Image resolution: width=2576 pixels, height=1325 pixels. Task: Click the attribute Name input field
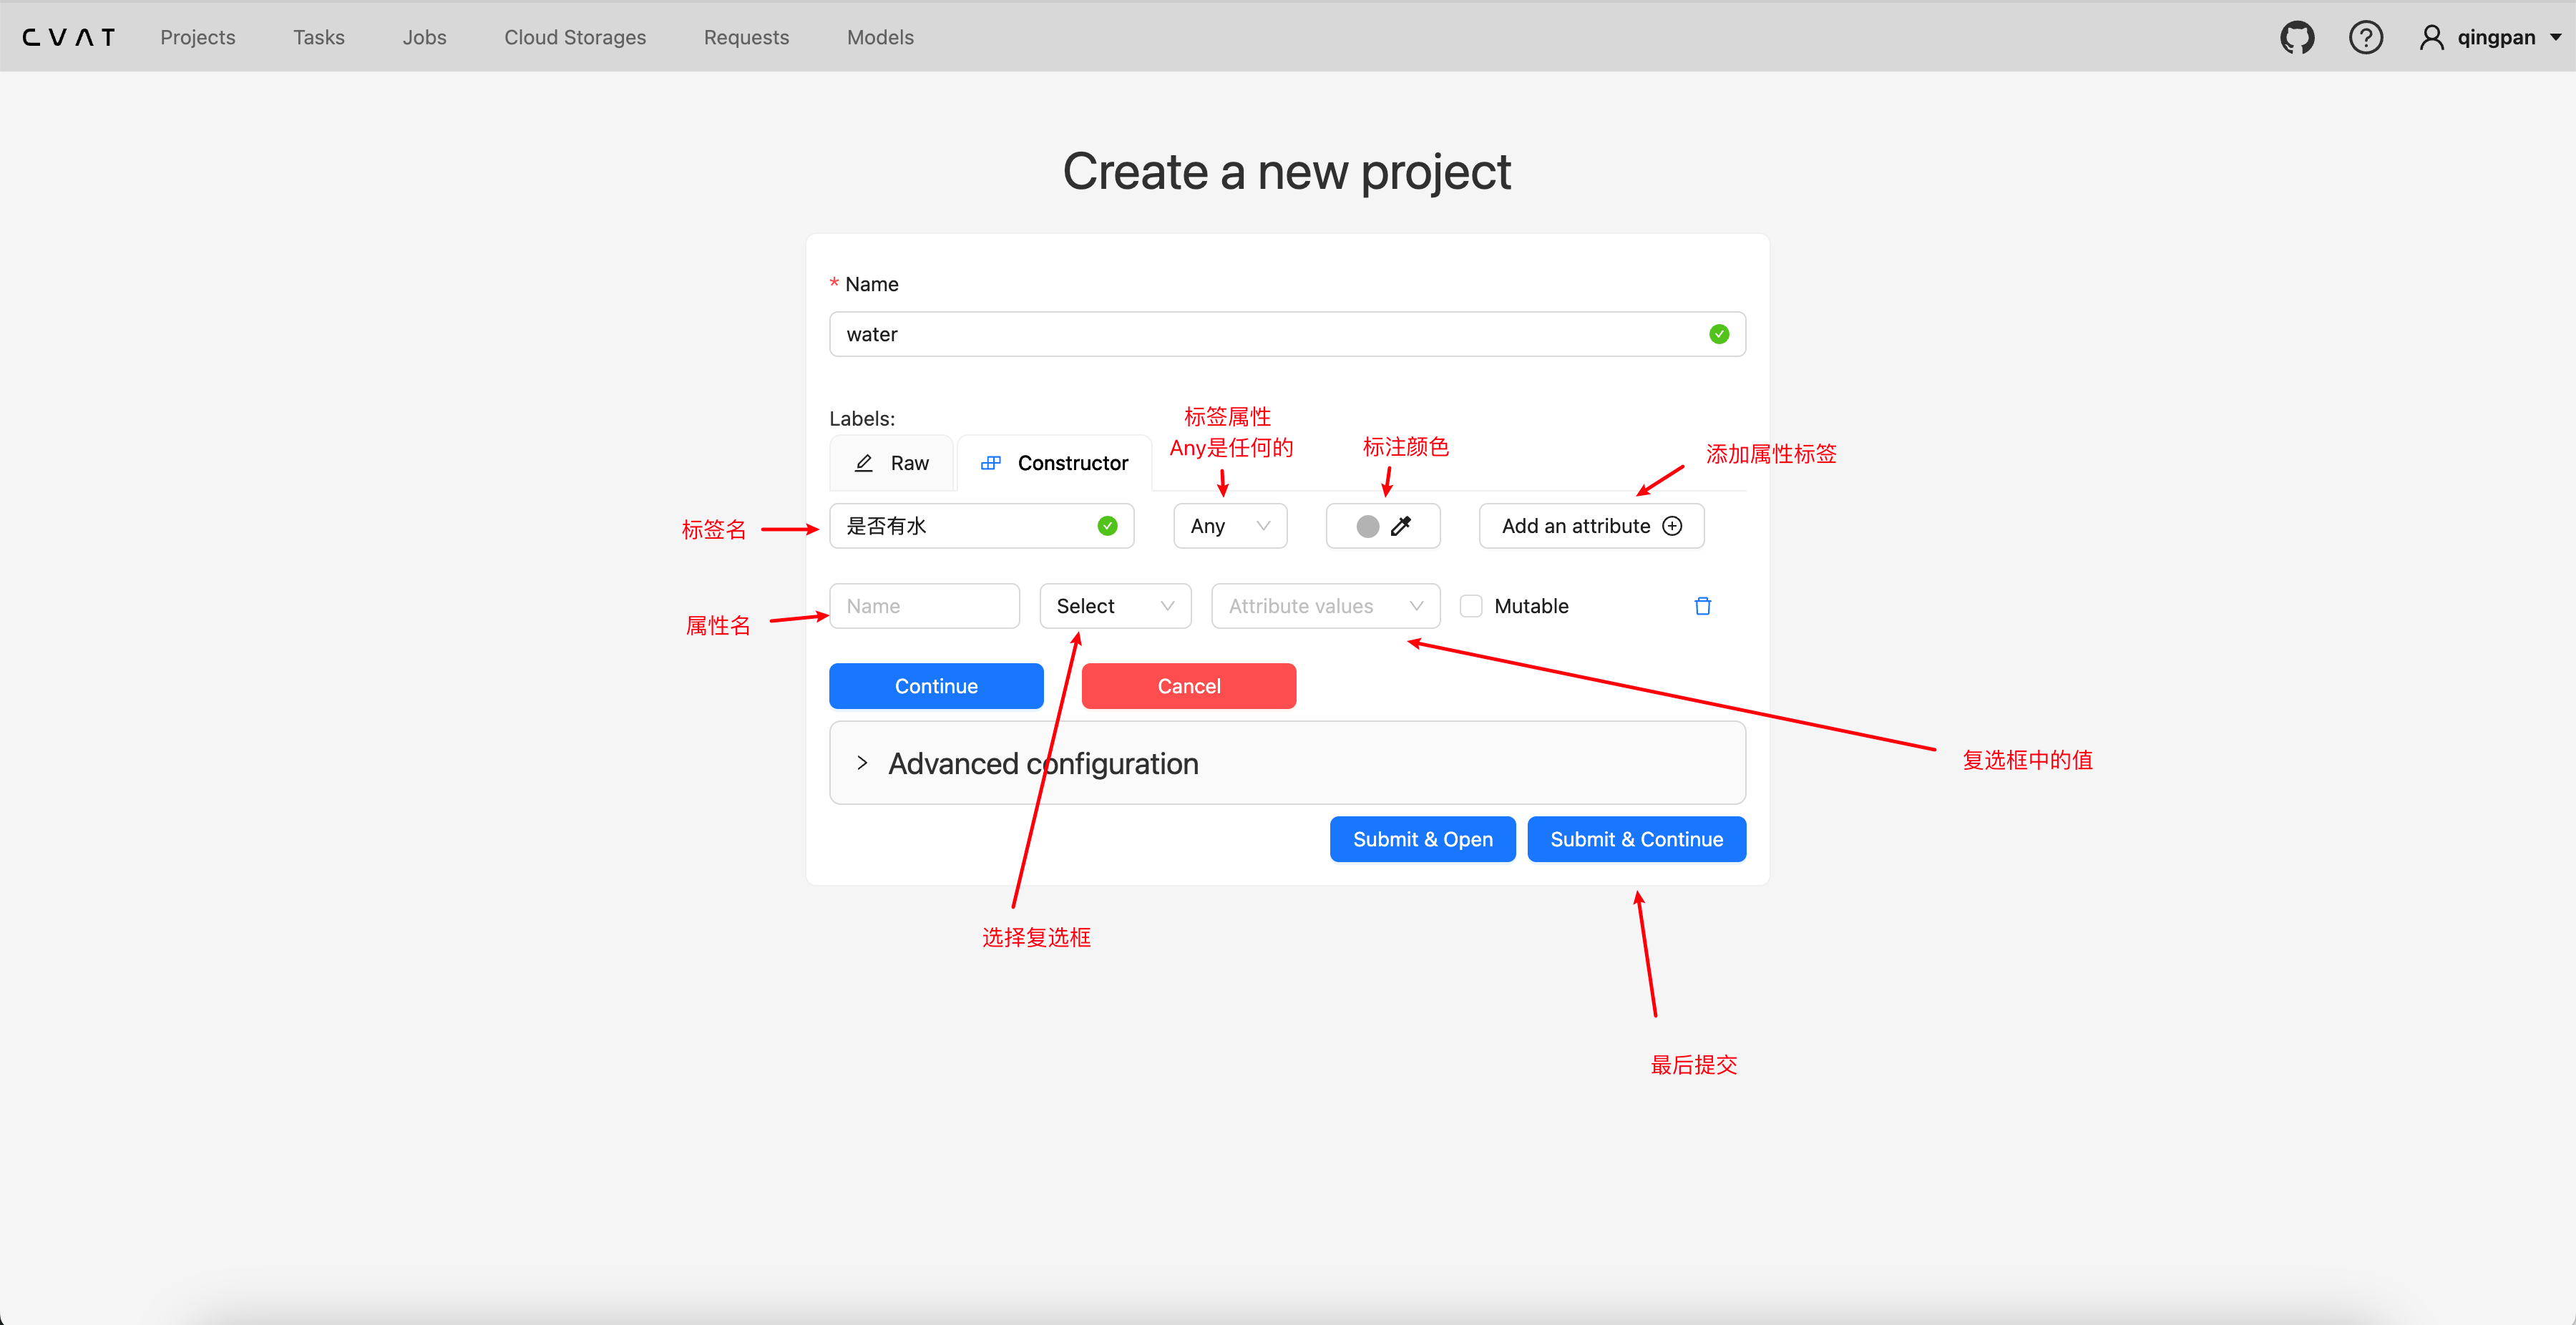[924, 606]
